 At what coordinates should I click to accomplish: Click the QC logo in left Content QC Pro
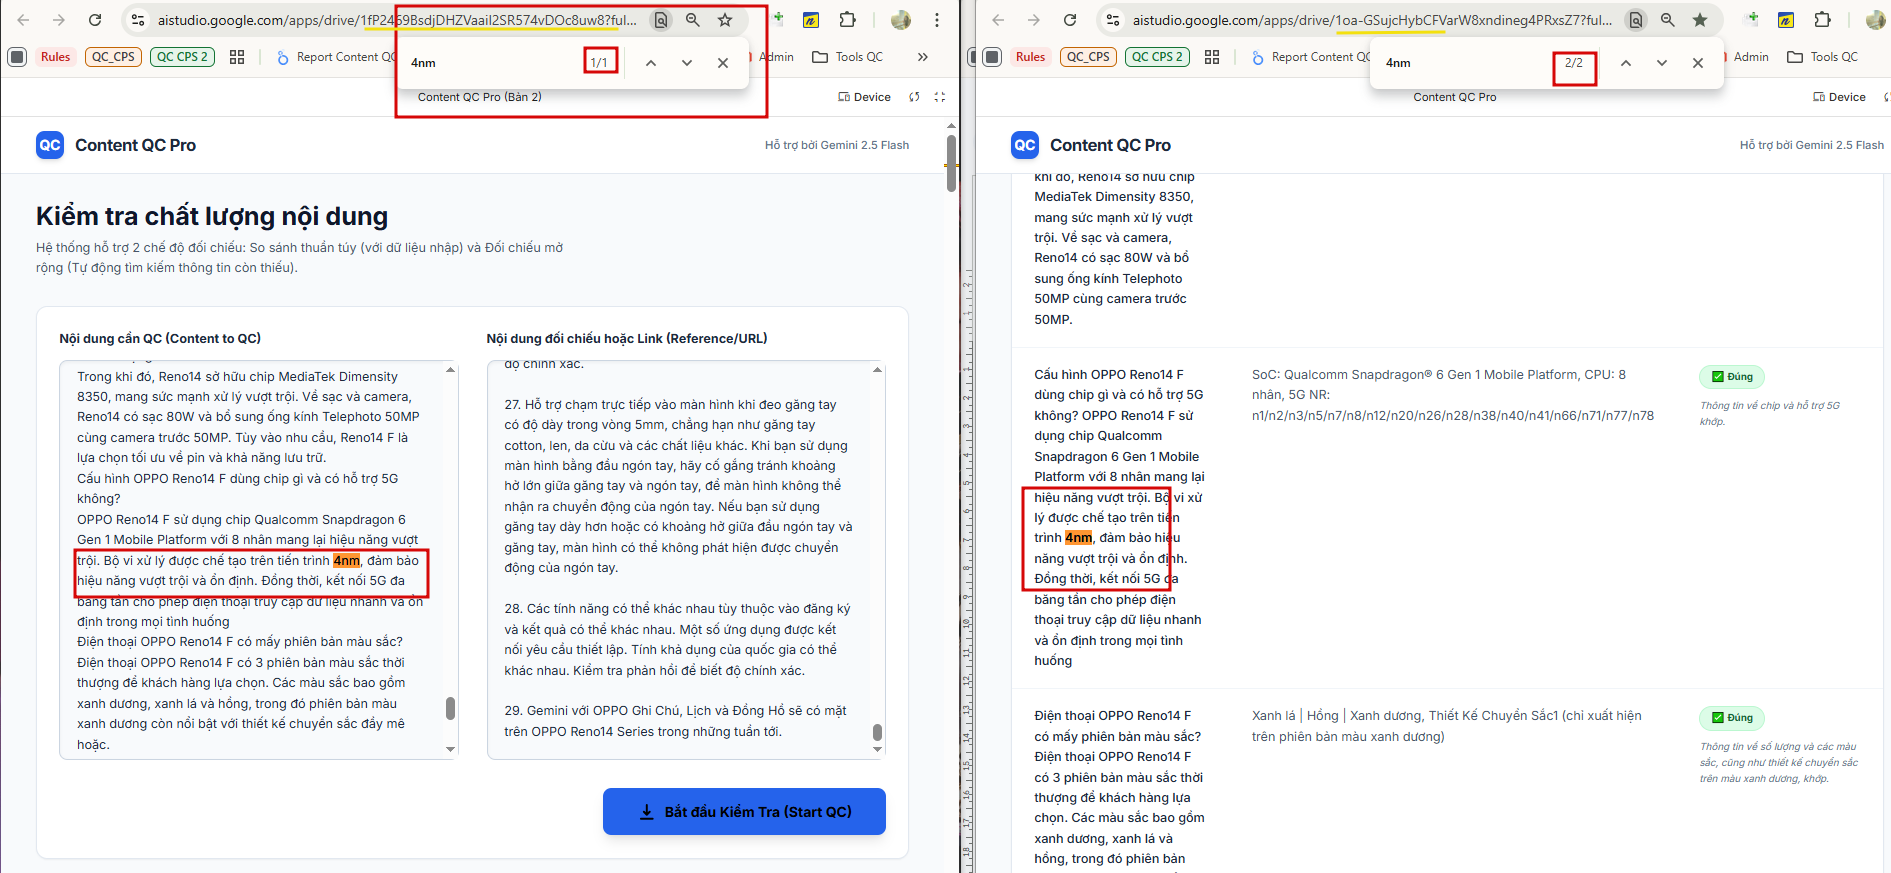tap(50, 145)
